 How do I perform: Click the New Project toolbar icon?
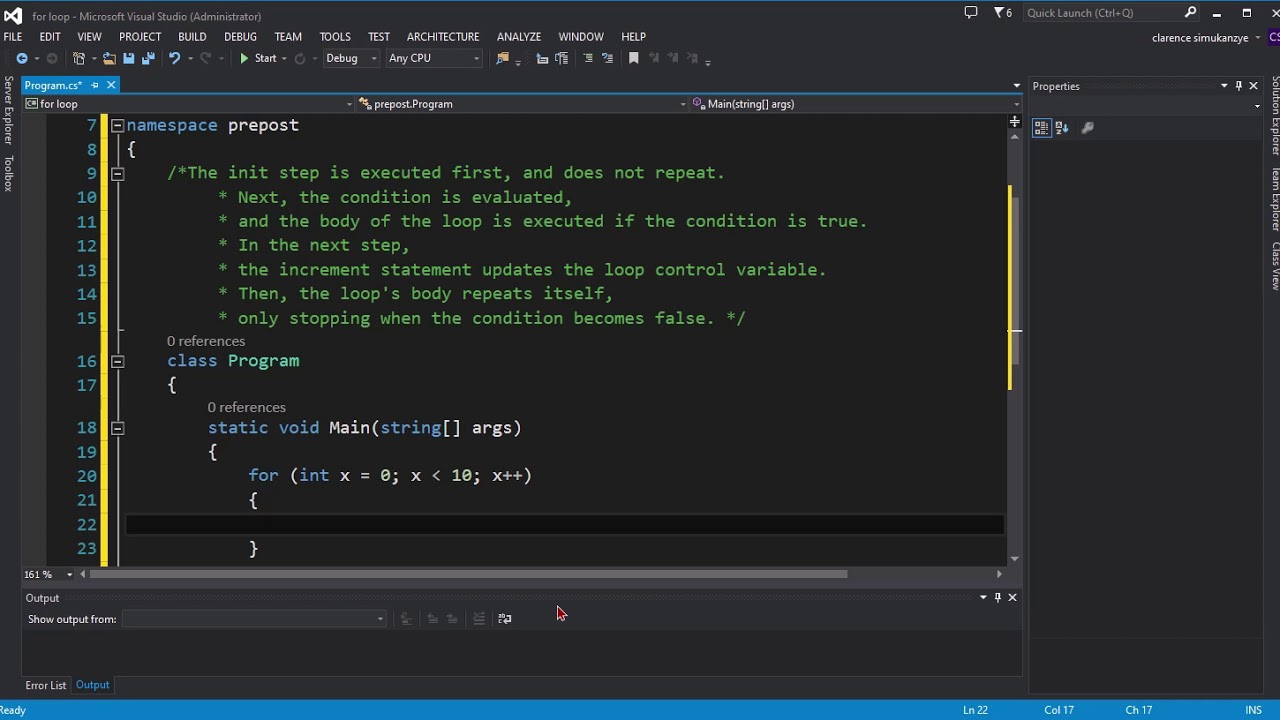(x=79, y=58)
